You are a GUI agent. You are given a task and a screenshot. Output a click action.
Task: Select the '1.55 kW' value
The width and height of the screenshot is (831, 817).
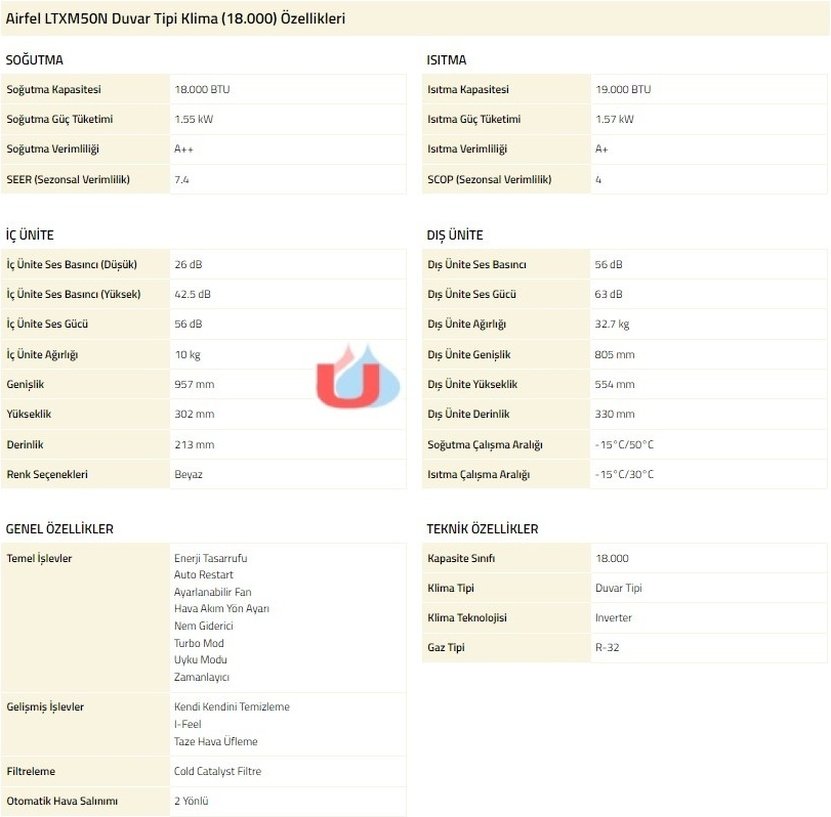(193, 119)
